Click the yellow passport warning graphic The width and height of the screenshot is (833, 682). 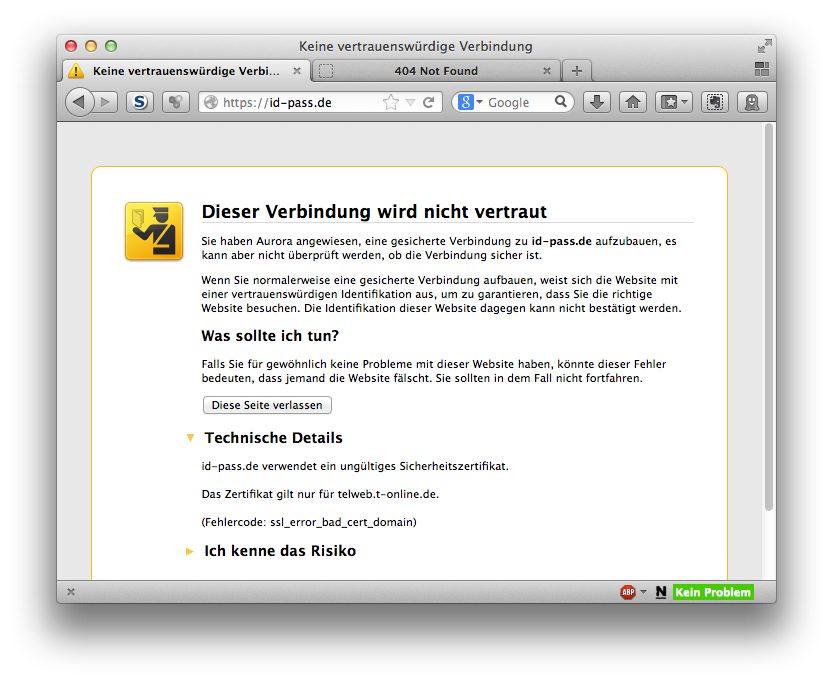(x=153, y=231)
